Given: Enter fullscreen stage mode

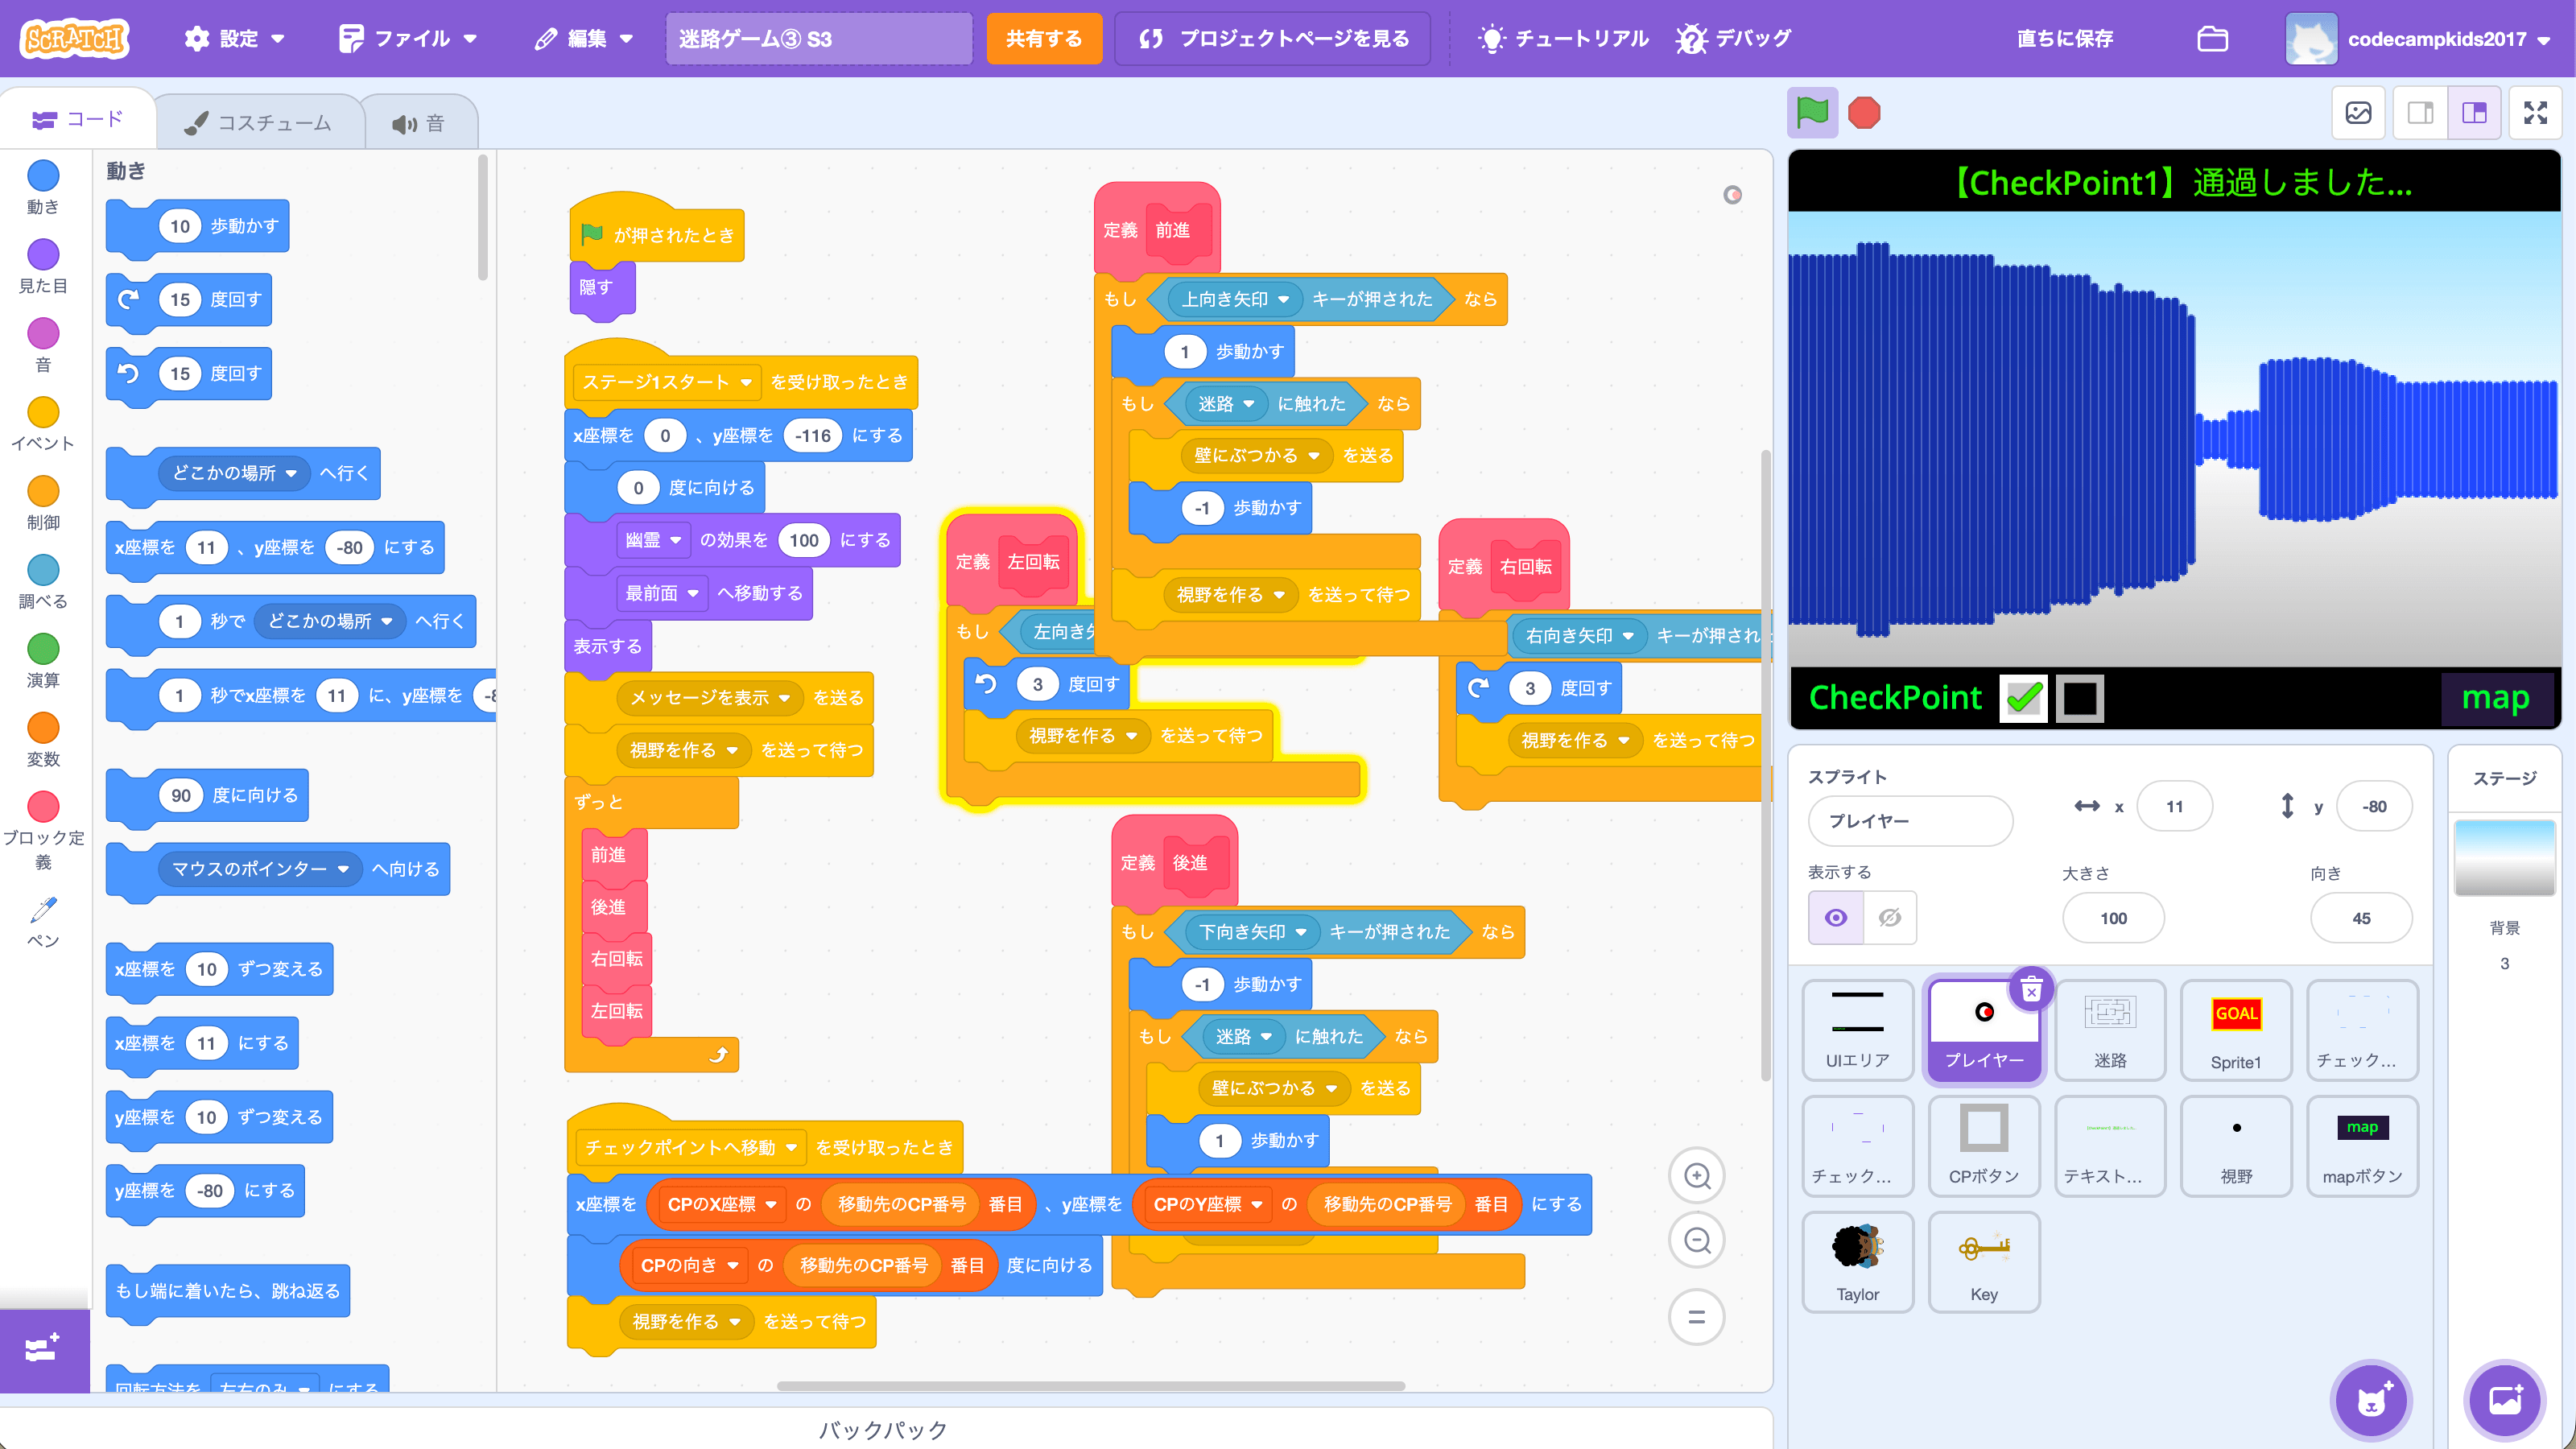Looking at the screenshot, I should [2535, 113].
